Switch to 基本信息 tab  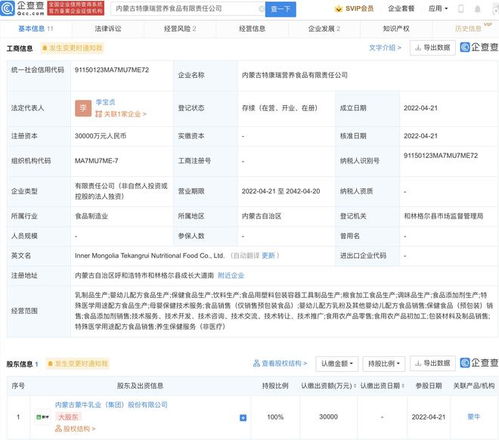(35, 29)
